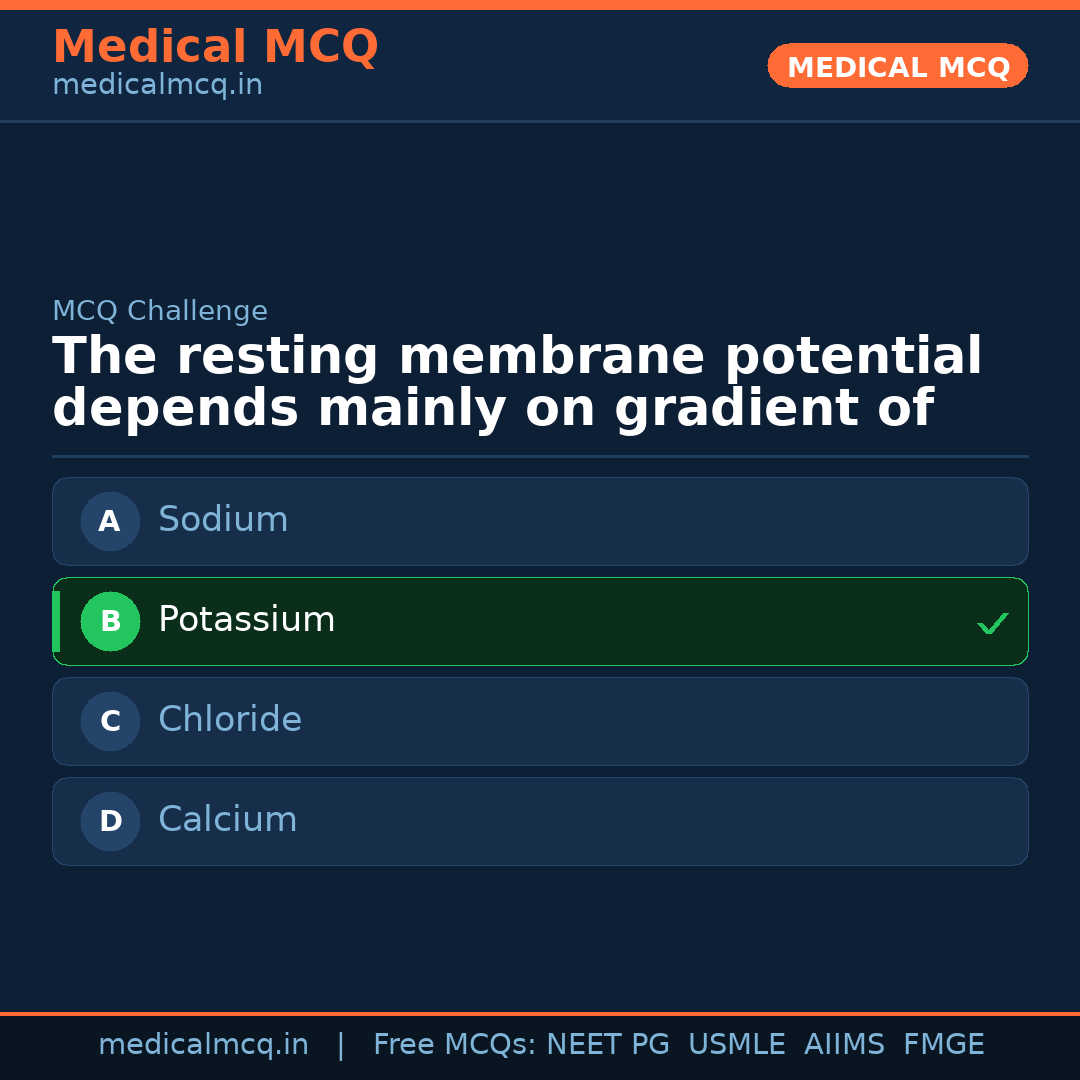Click the green checkmark icon
The width and height of the screenshot is (1080, 1080).
pos(992,624)
